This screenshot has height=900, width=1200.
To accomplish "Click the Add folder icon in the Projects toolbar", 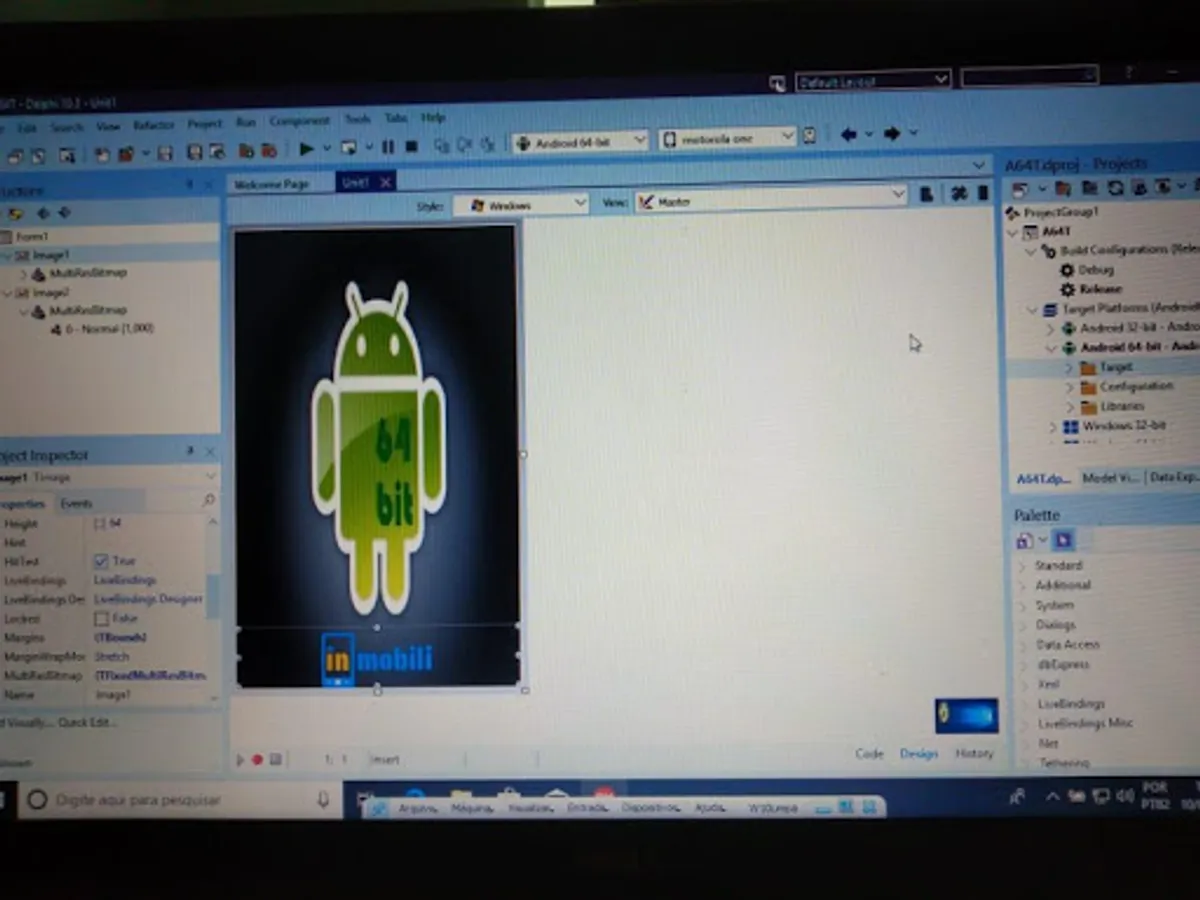I will 1064,188.
